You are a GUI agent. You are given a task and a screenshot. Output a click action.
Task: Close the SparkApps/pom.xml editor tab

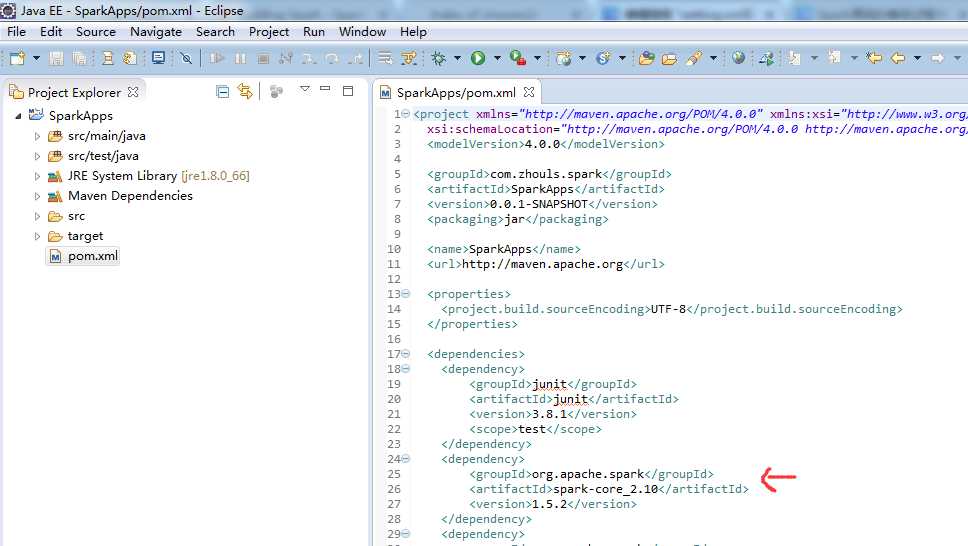pyautogui.click(x=529, y=92)
